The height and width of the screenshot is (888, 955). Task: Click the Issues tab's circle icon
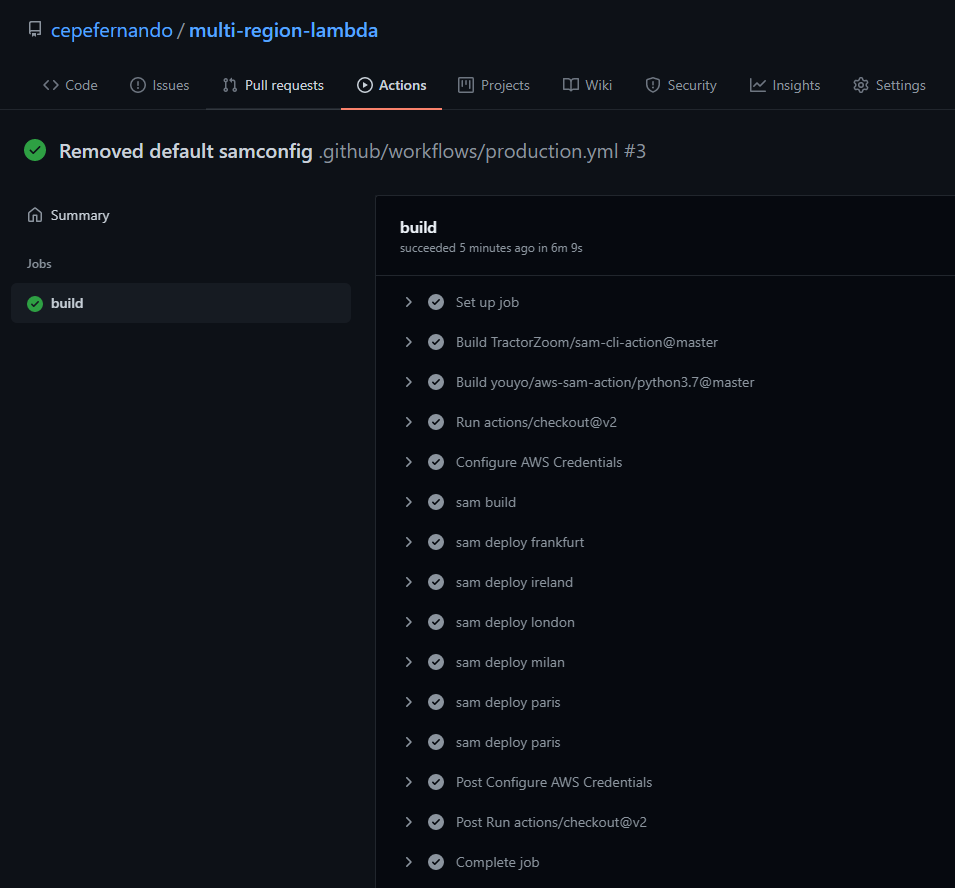[138, 85]
